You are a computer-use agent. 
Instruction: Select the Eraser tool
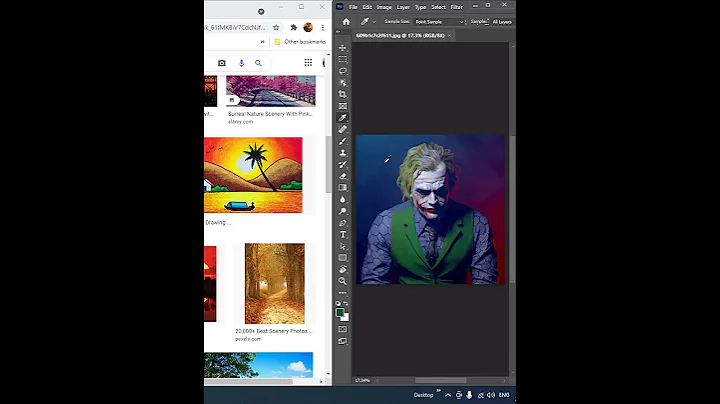click(x=343, y=176)
